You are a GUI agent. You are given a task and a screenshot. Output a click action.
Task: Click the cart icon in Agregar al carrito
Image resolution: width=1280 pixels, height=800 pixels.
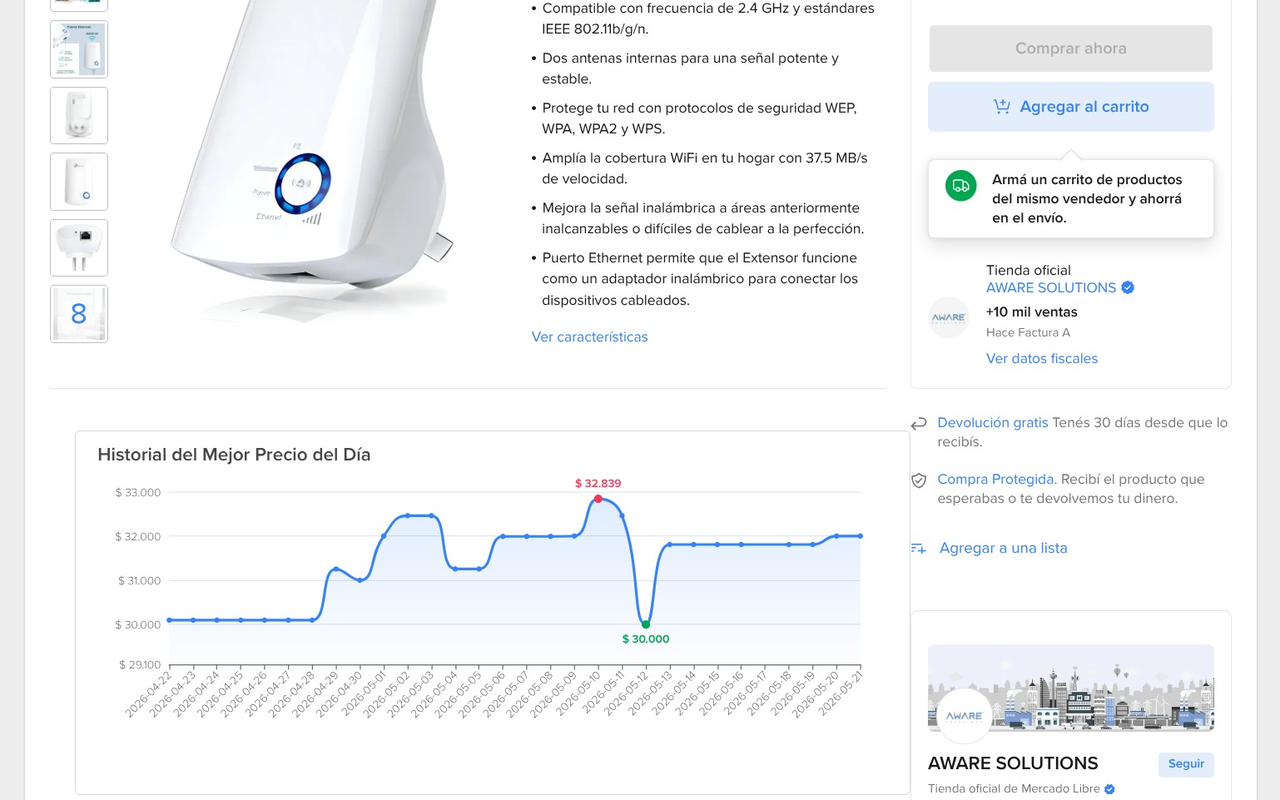1001,107
